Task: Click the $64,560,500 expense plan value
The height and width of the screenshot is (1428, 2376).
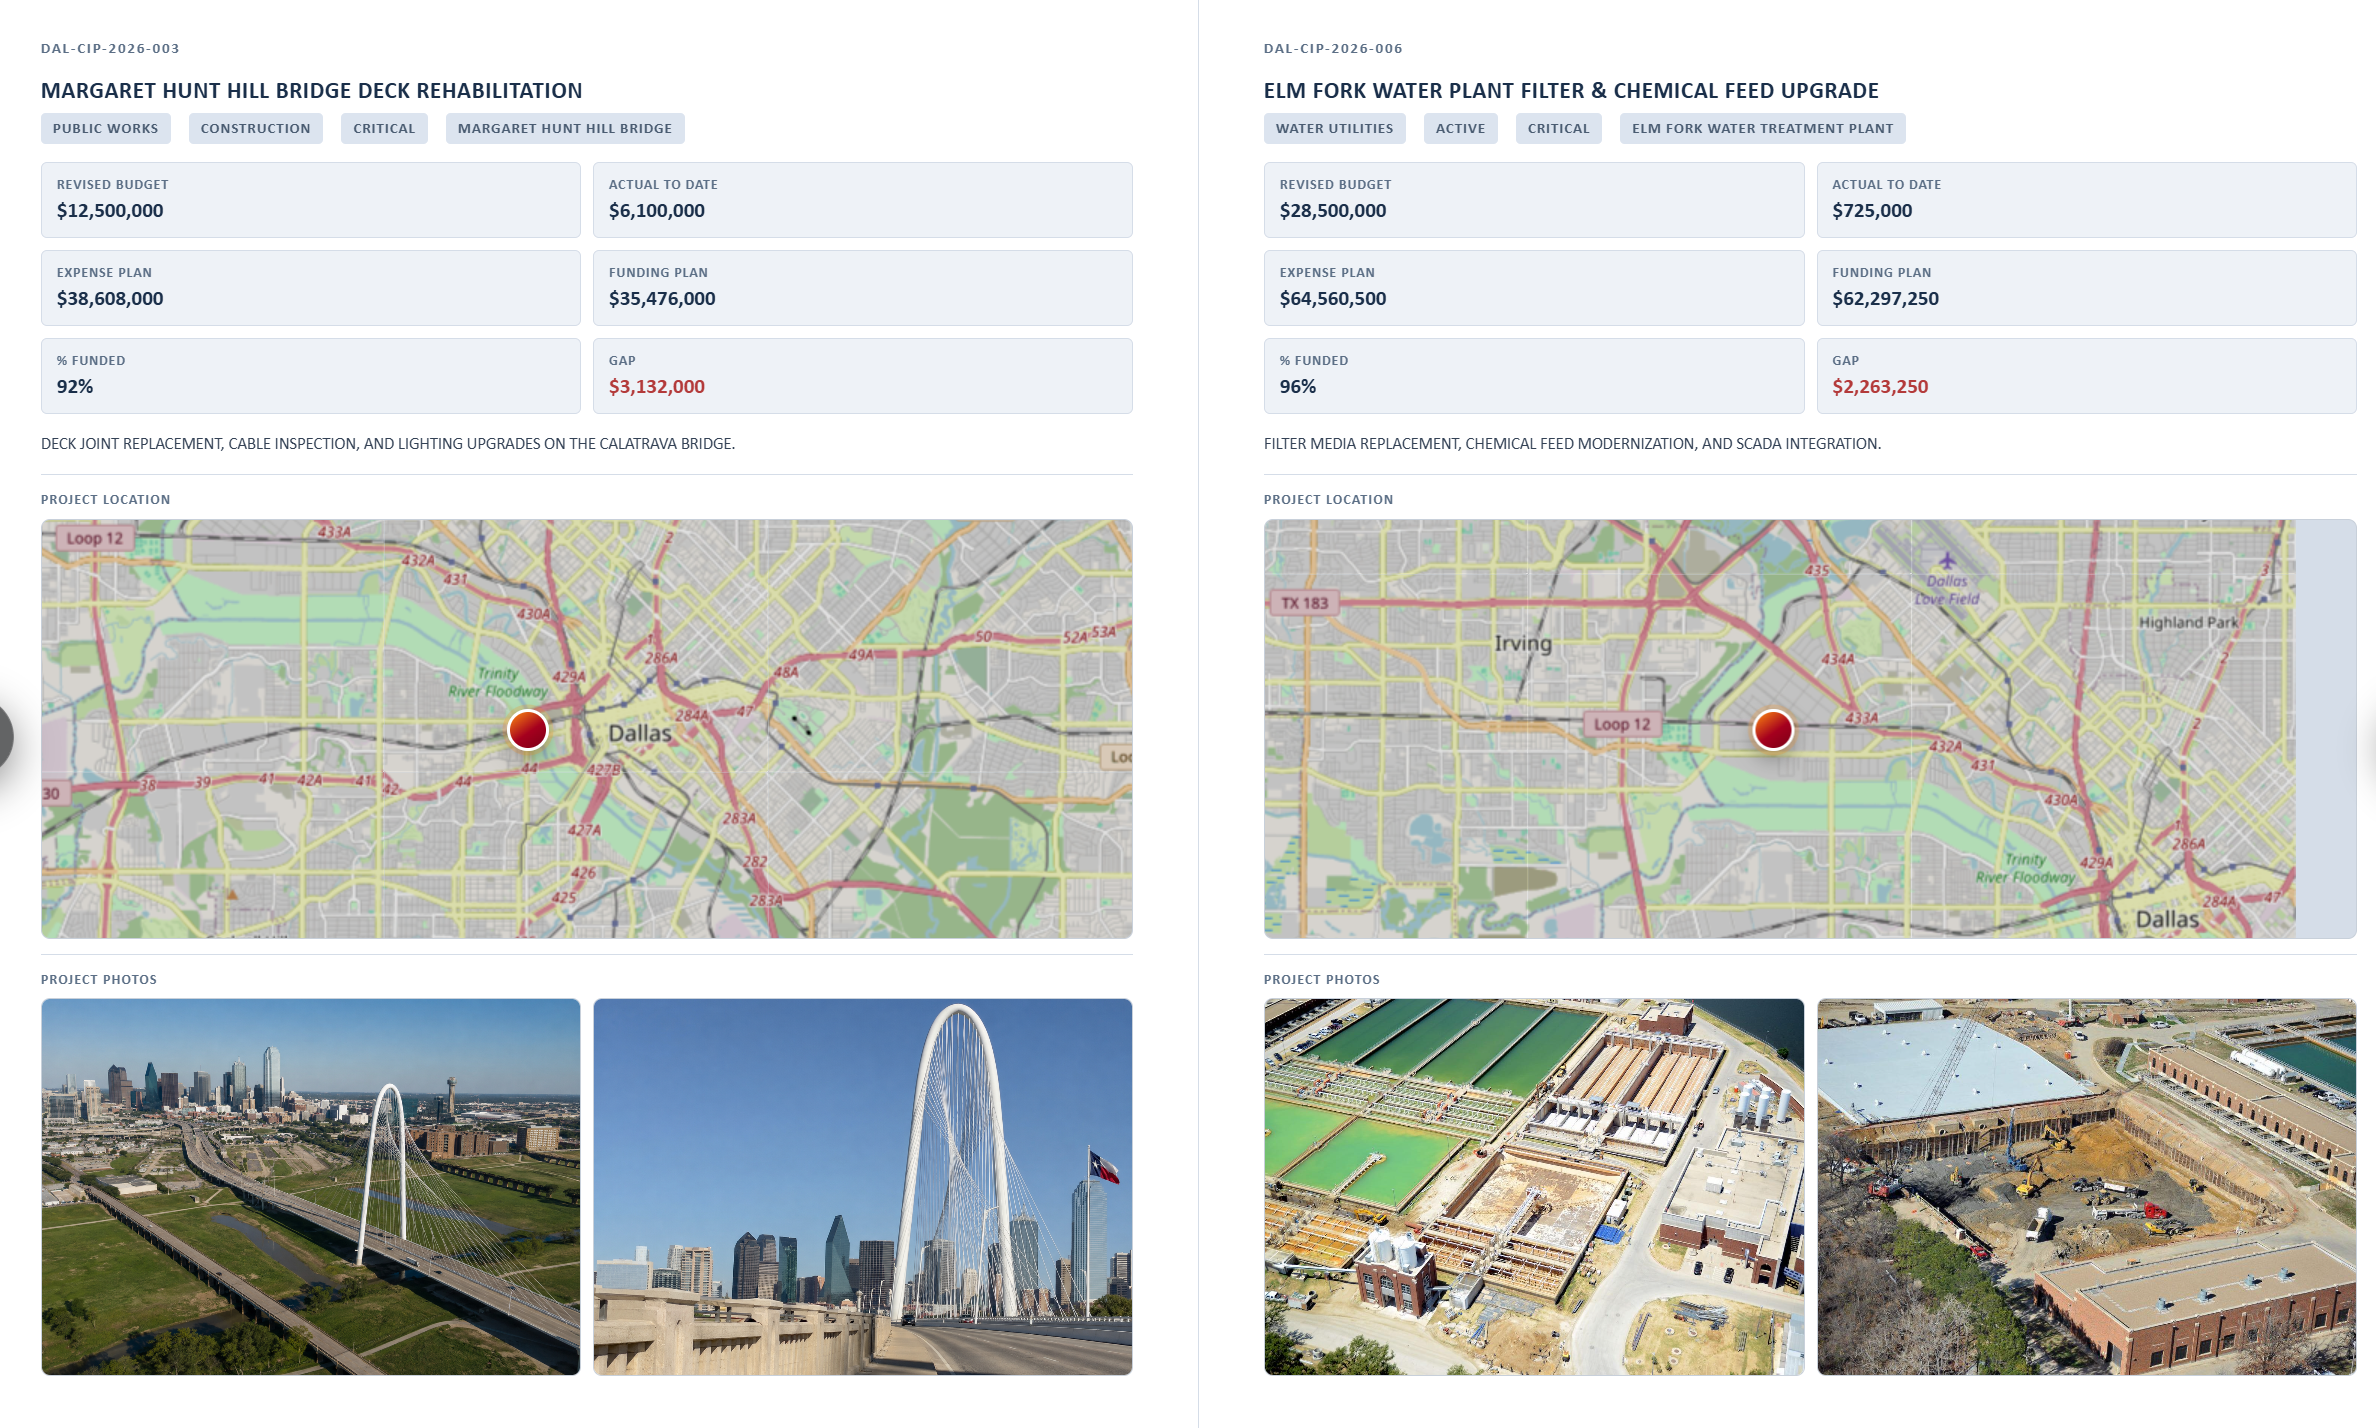Action: coord(1333,299)
